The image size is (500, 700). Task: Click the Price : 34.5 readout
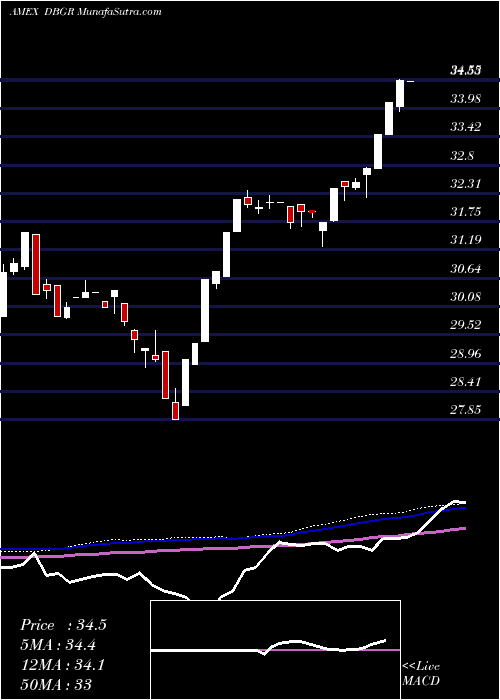click(x=63, y=625)
